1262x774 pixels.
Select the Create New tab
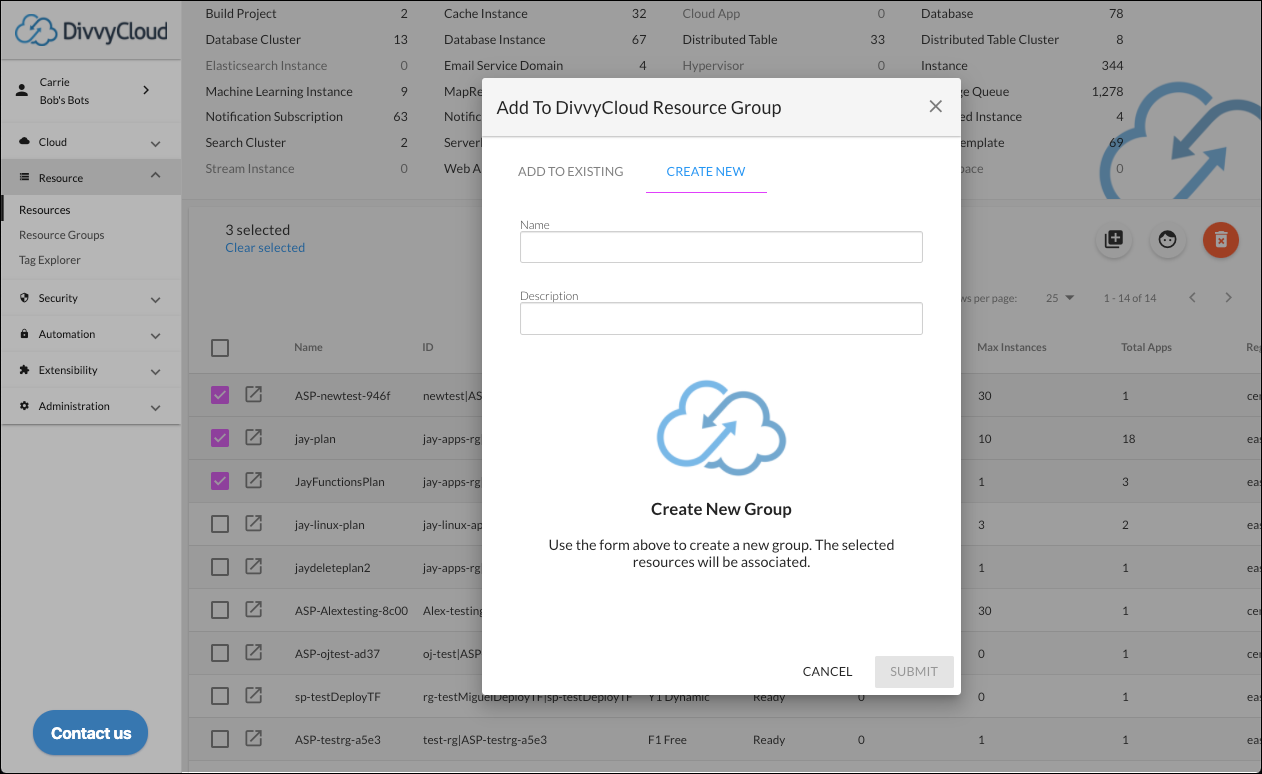[x=706, y=171]
